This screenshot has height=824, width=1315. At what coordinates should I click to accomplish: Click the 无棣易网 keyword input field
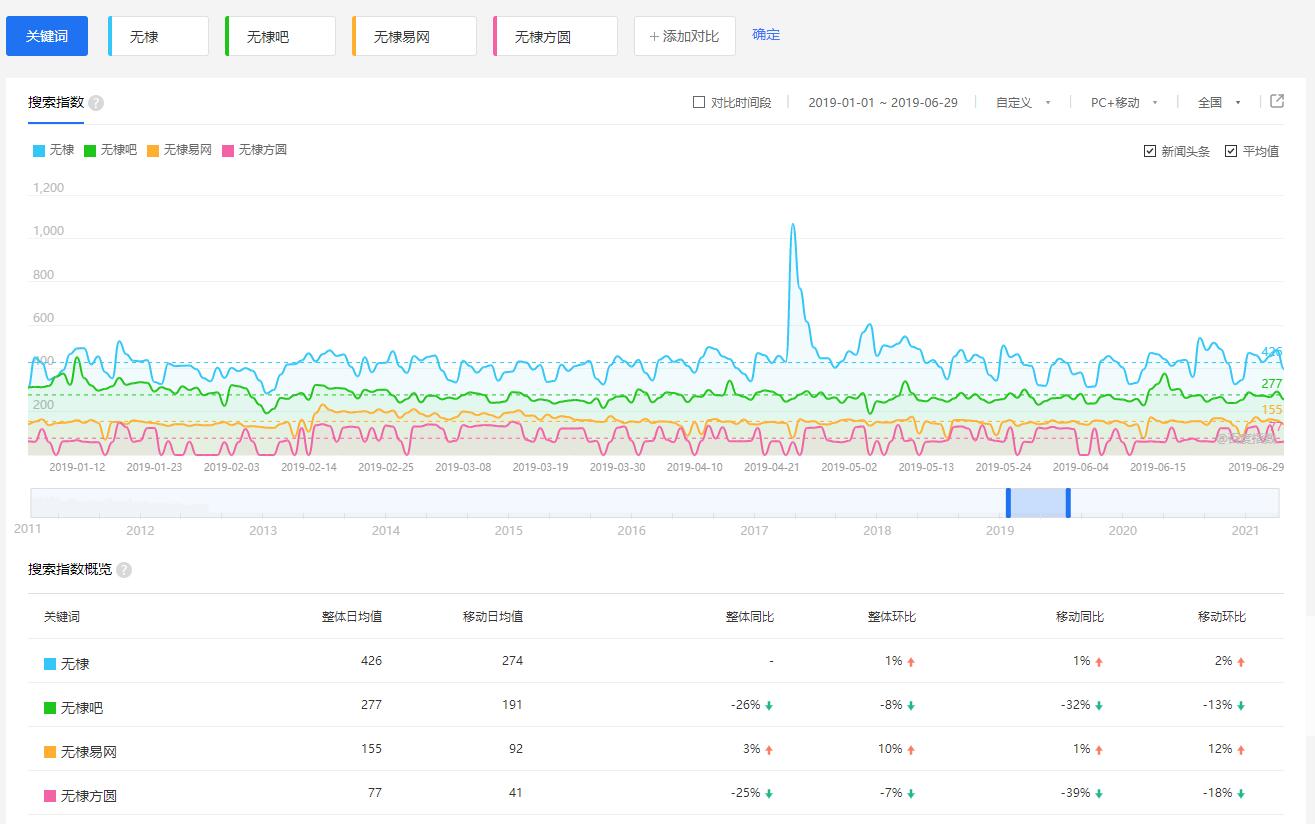pyautogui.click(x=415, y=37)
